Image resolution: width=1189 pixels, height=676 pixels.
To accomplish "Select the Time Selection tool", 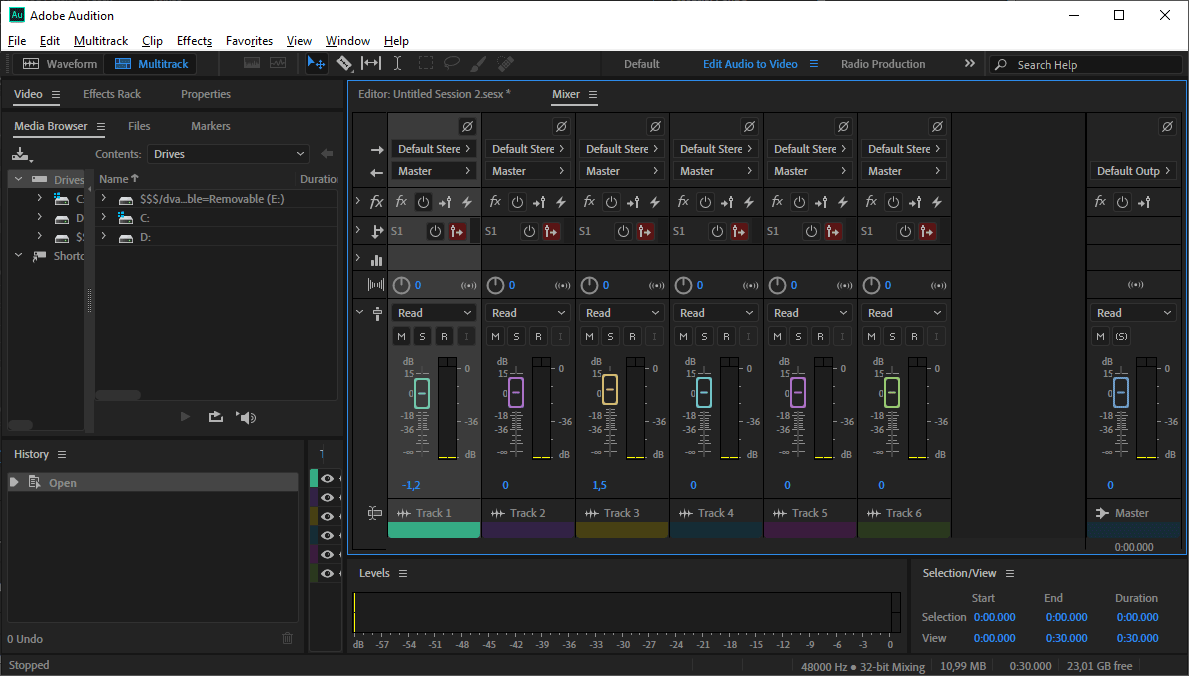I will click(x=397, y=64).
